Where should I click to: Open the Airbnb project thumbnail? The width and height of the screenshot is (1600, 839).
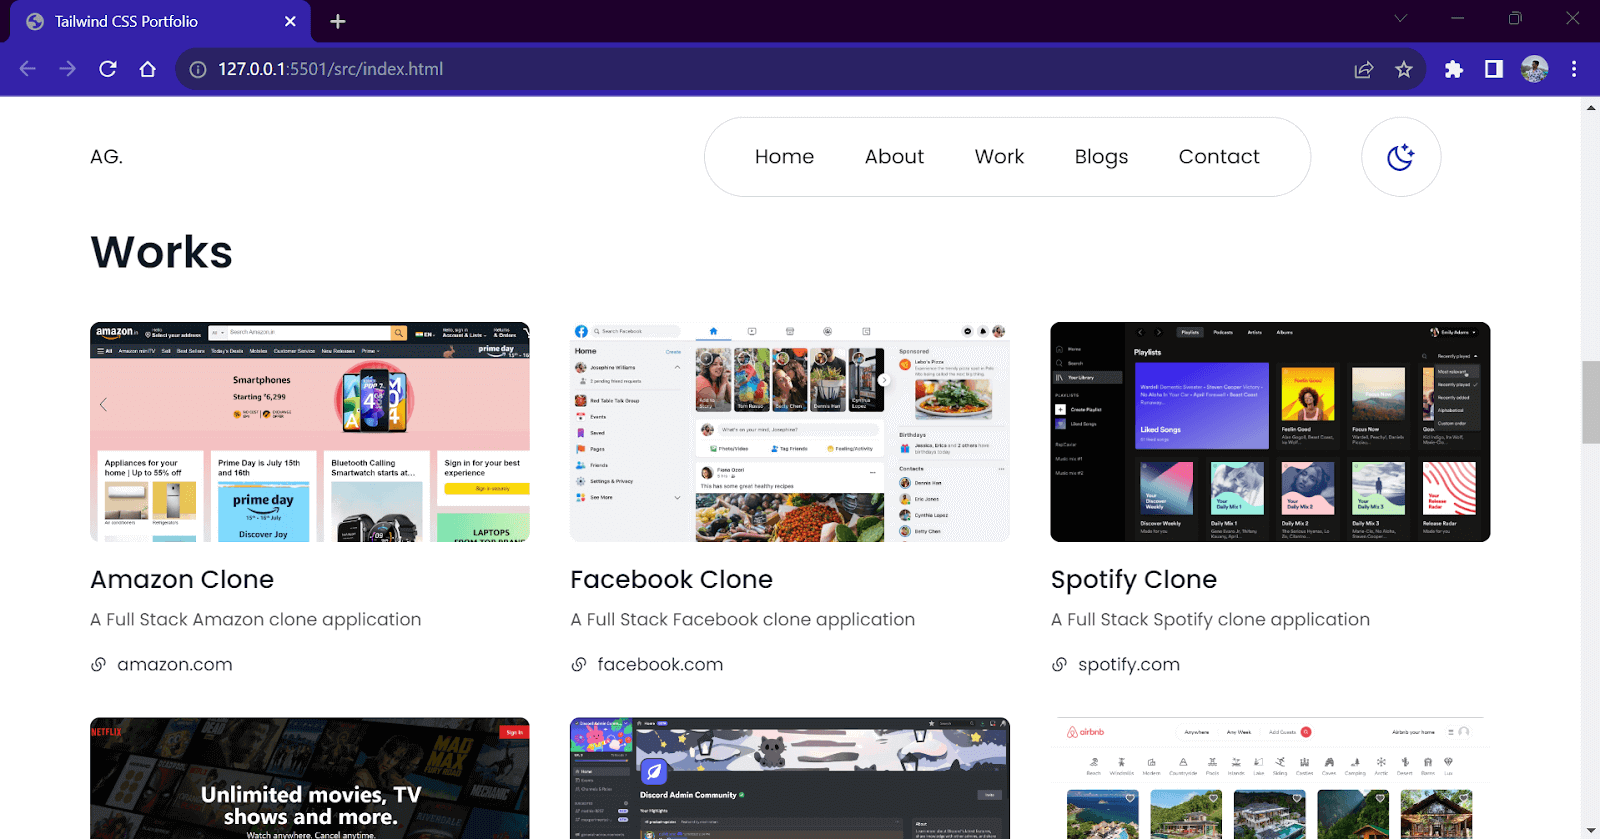pyautogui.click(x=1270, y=778)
